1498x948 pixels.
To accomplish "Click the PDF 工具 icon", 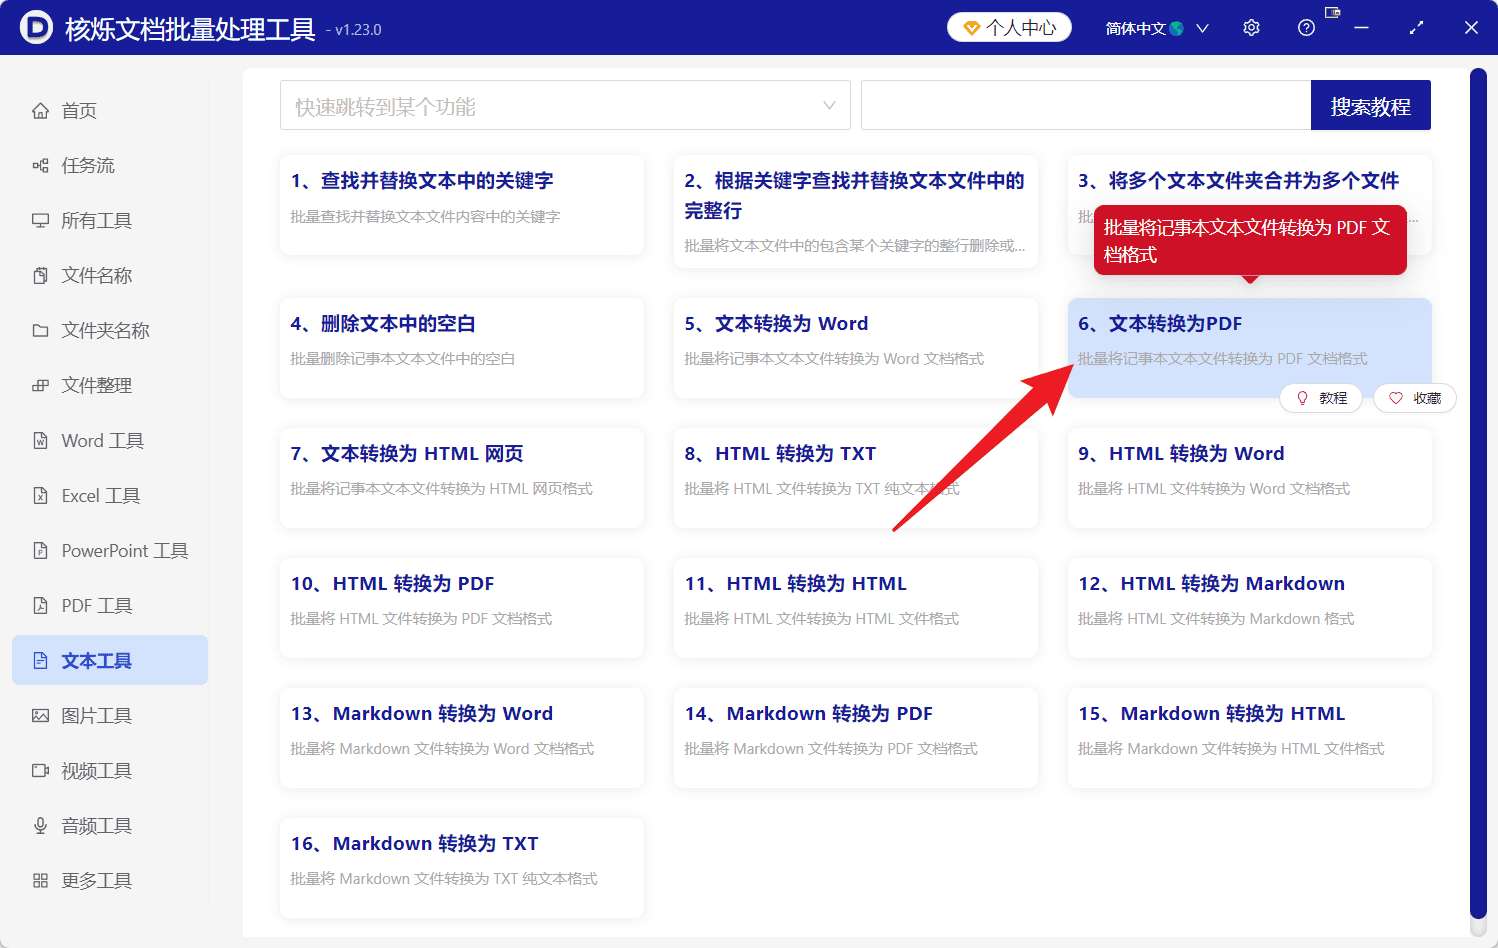I will 40,605.
